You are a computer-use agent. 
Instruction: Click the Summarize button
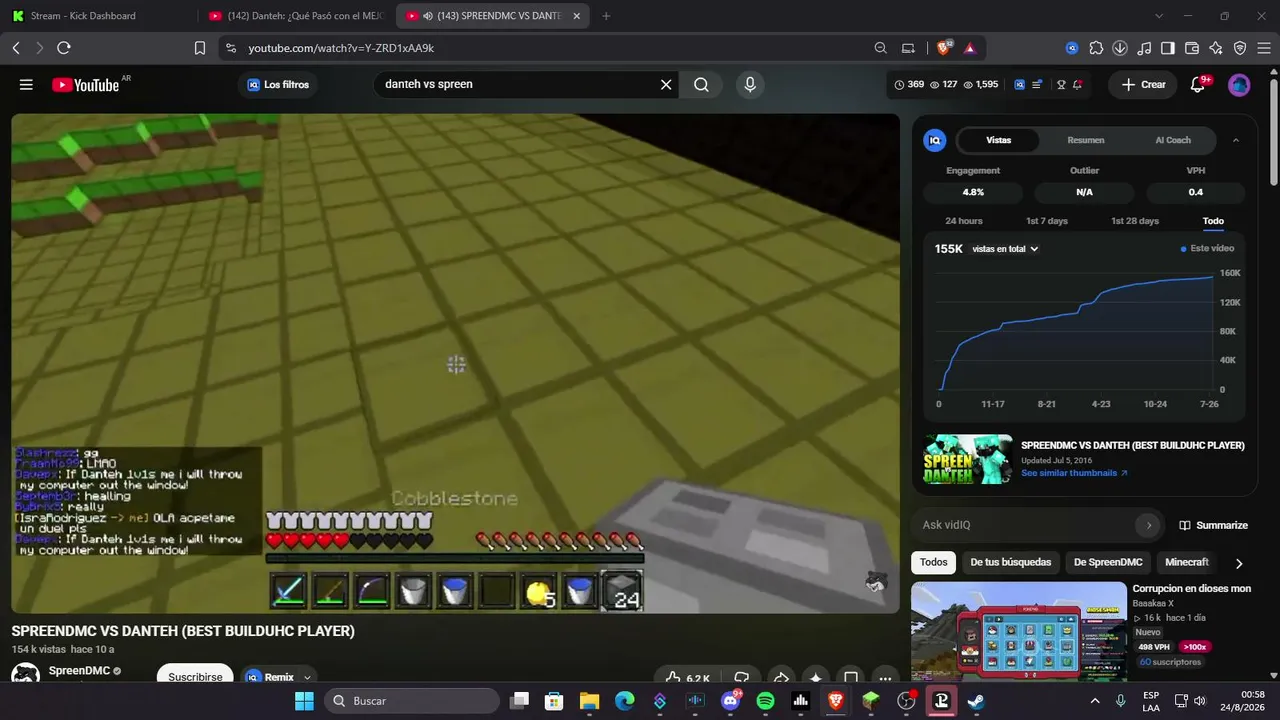[x=1213, y=525]
